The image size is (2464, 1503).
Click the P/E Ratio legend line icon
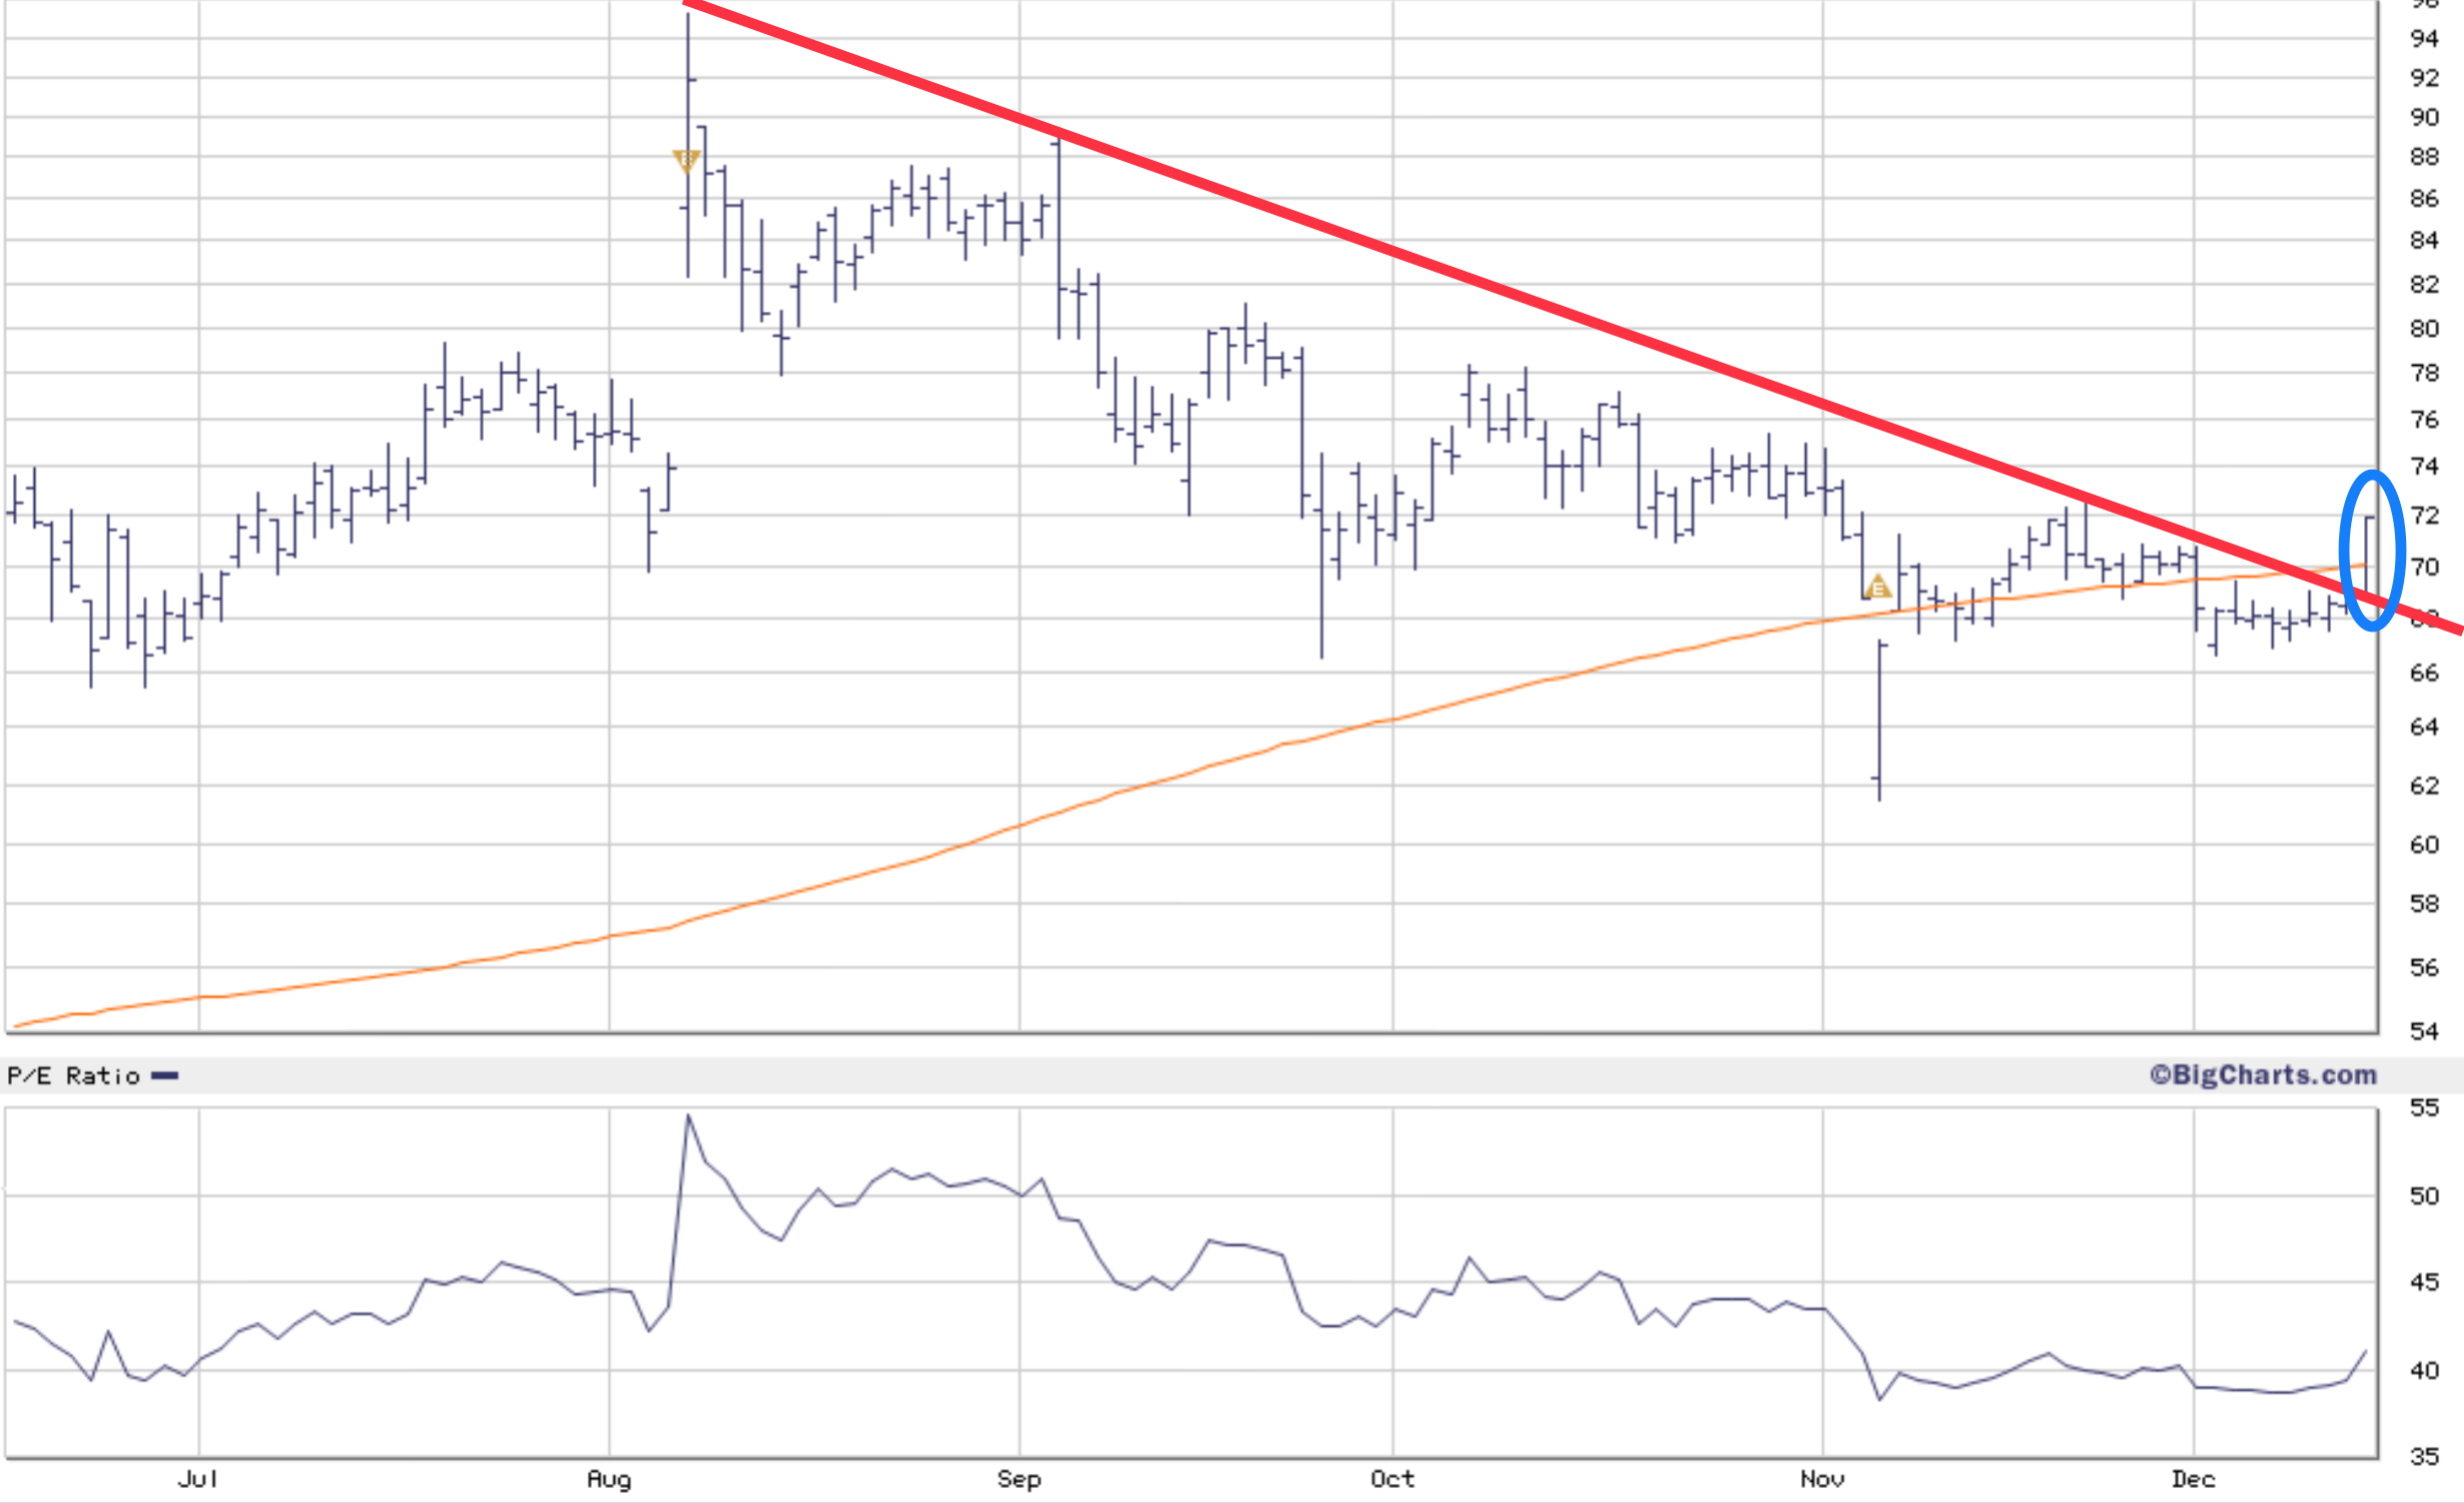pyautogui.click(x=165, y=1076)
